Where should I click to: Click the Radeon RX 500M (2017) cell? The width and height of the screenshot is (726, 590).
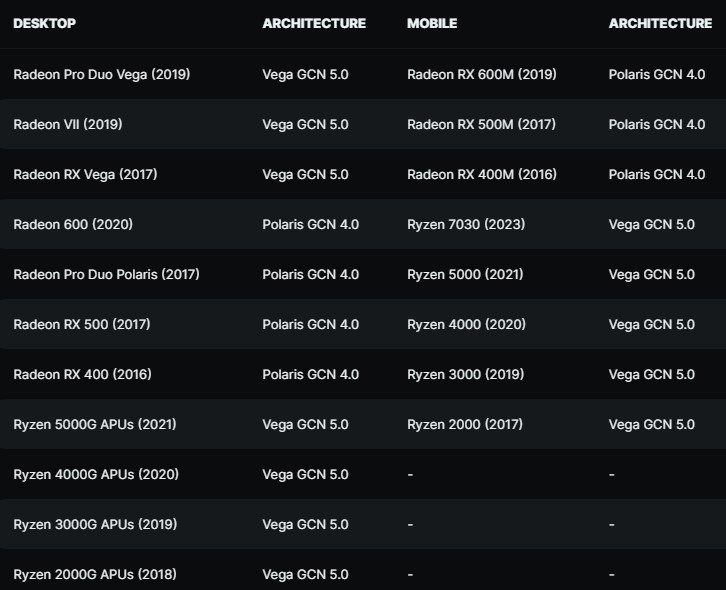pos(482,124)
